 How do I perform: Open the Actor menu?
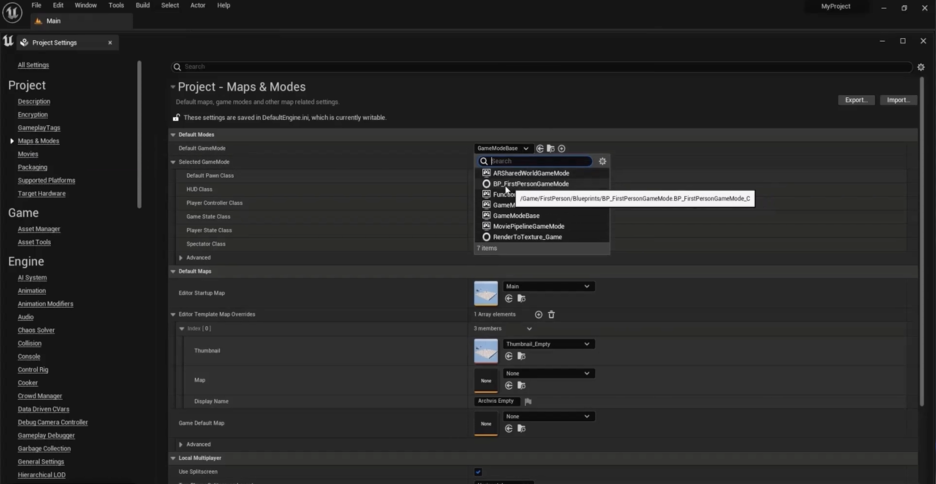(x=198, y=5)
